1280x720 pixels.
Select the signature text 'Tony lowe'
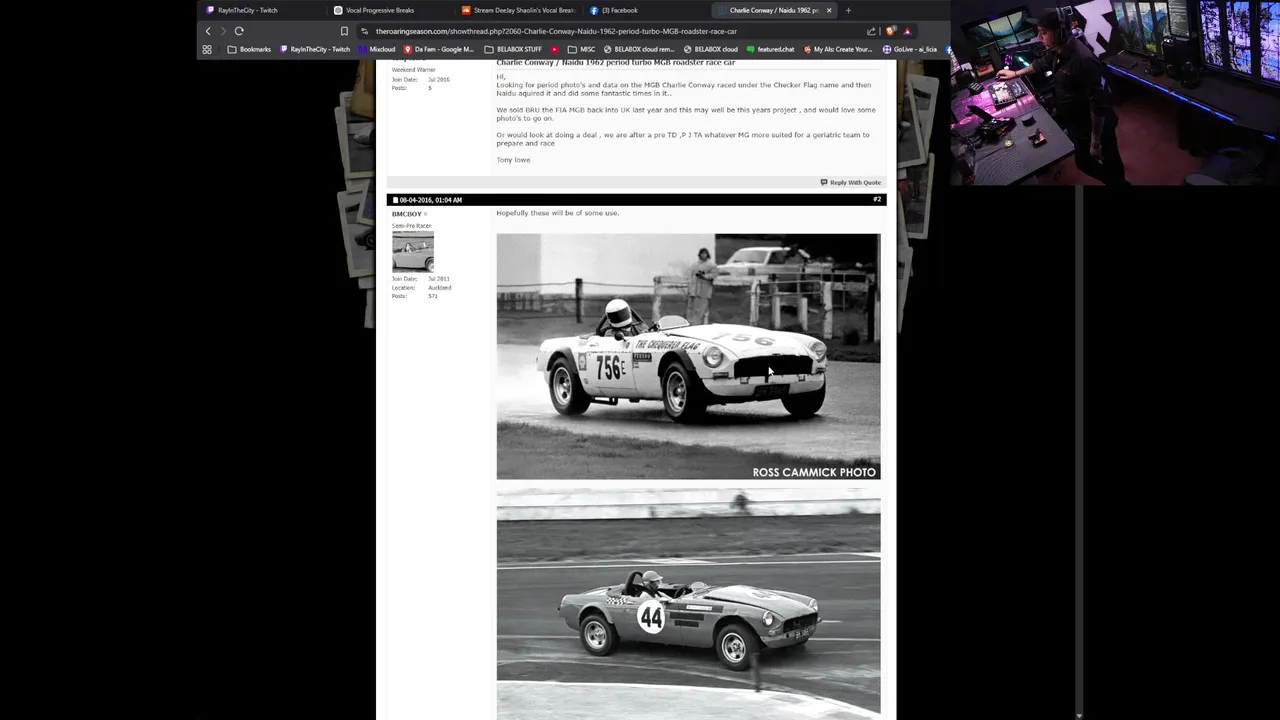point(513,160)
